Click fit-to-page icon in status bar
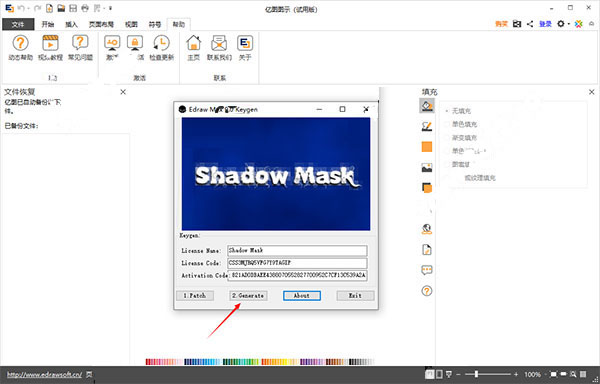Viewport: 600px width, 384px height. click(x=553, y=374)
